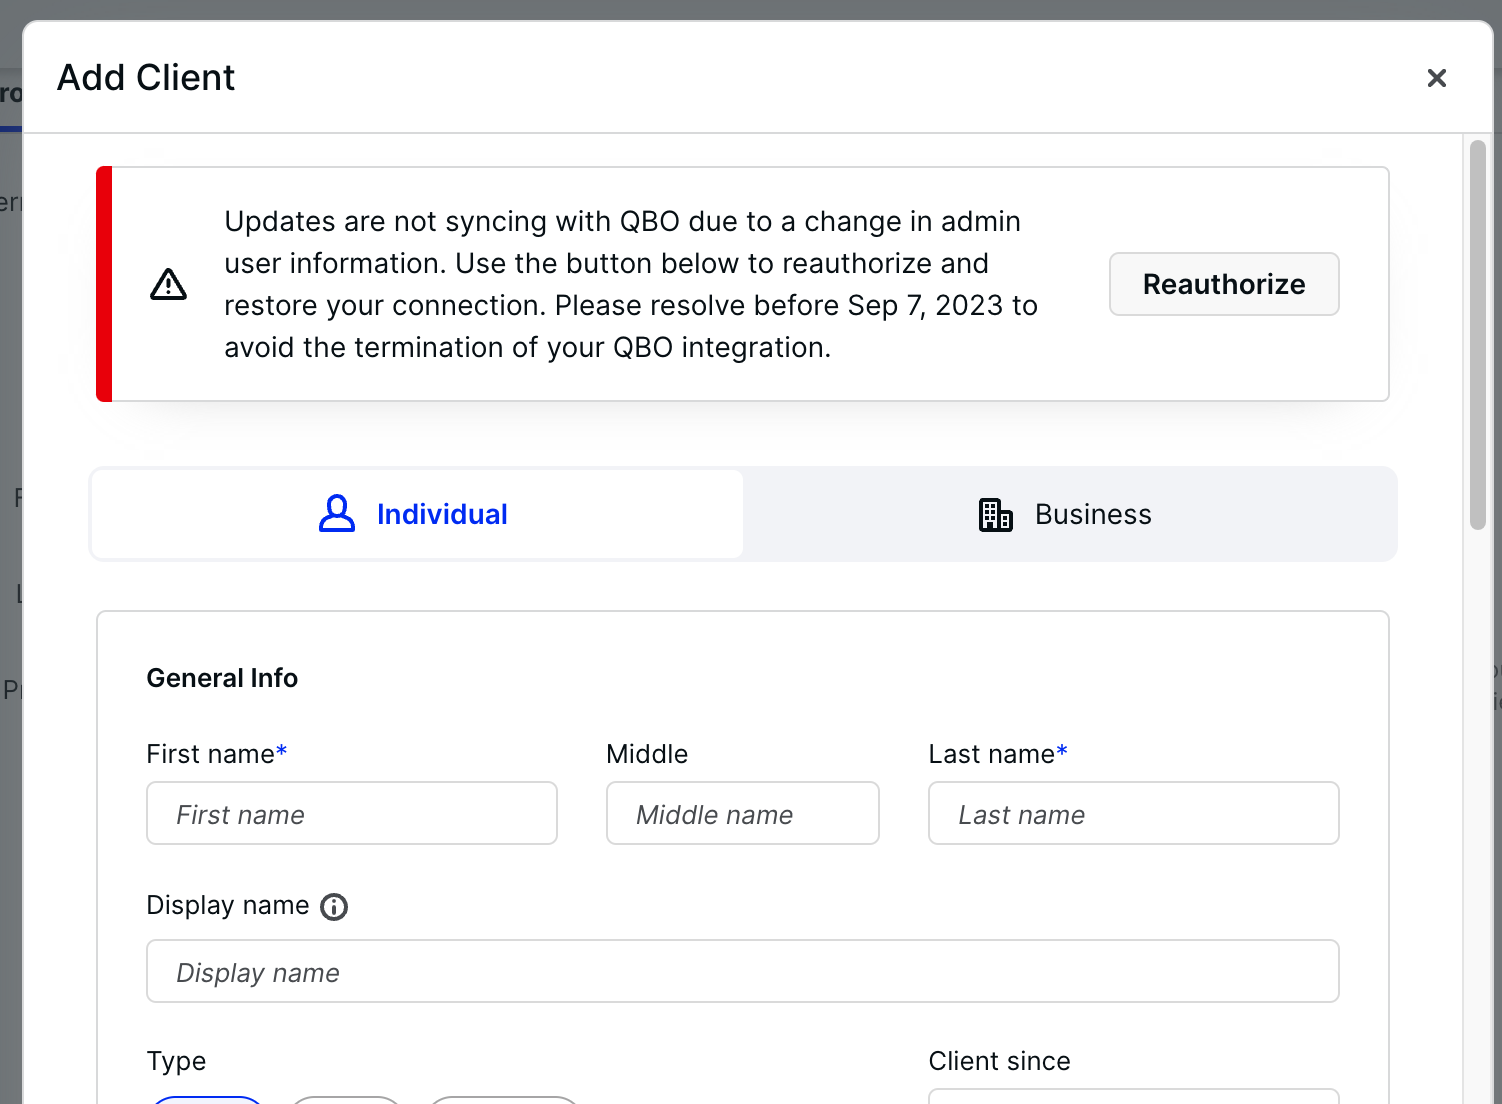Focus the Middle name input field
1502x1104 pixels.
pos(743,813)
